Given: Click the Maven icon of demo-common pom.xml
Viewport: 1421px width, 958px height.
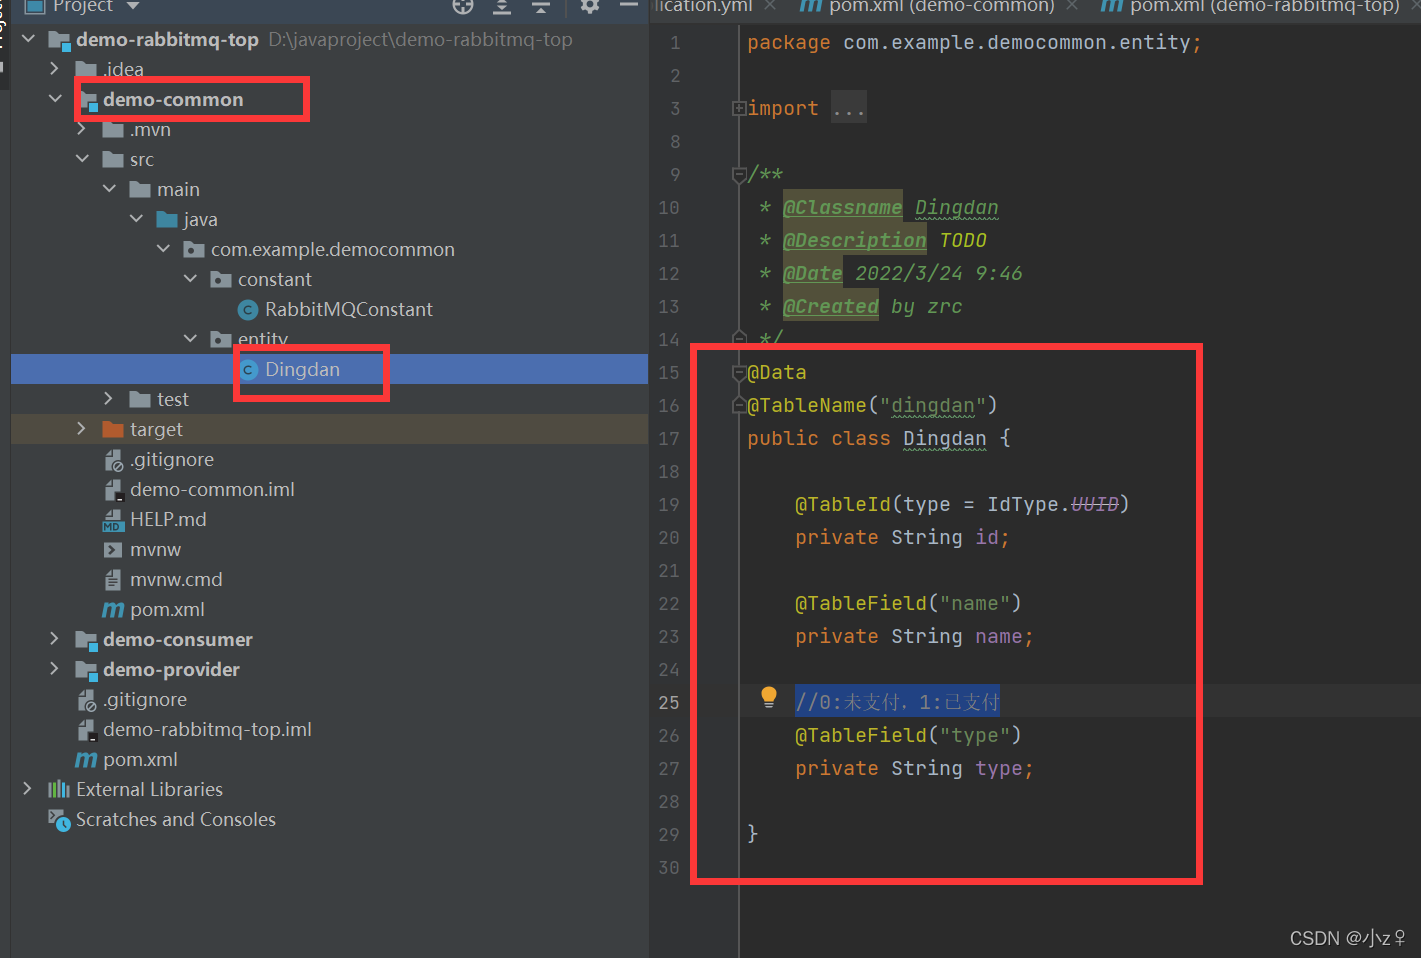Looking at the screenshot, I should coord(113,610).
